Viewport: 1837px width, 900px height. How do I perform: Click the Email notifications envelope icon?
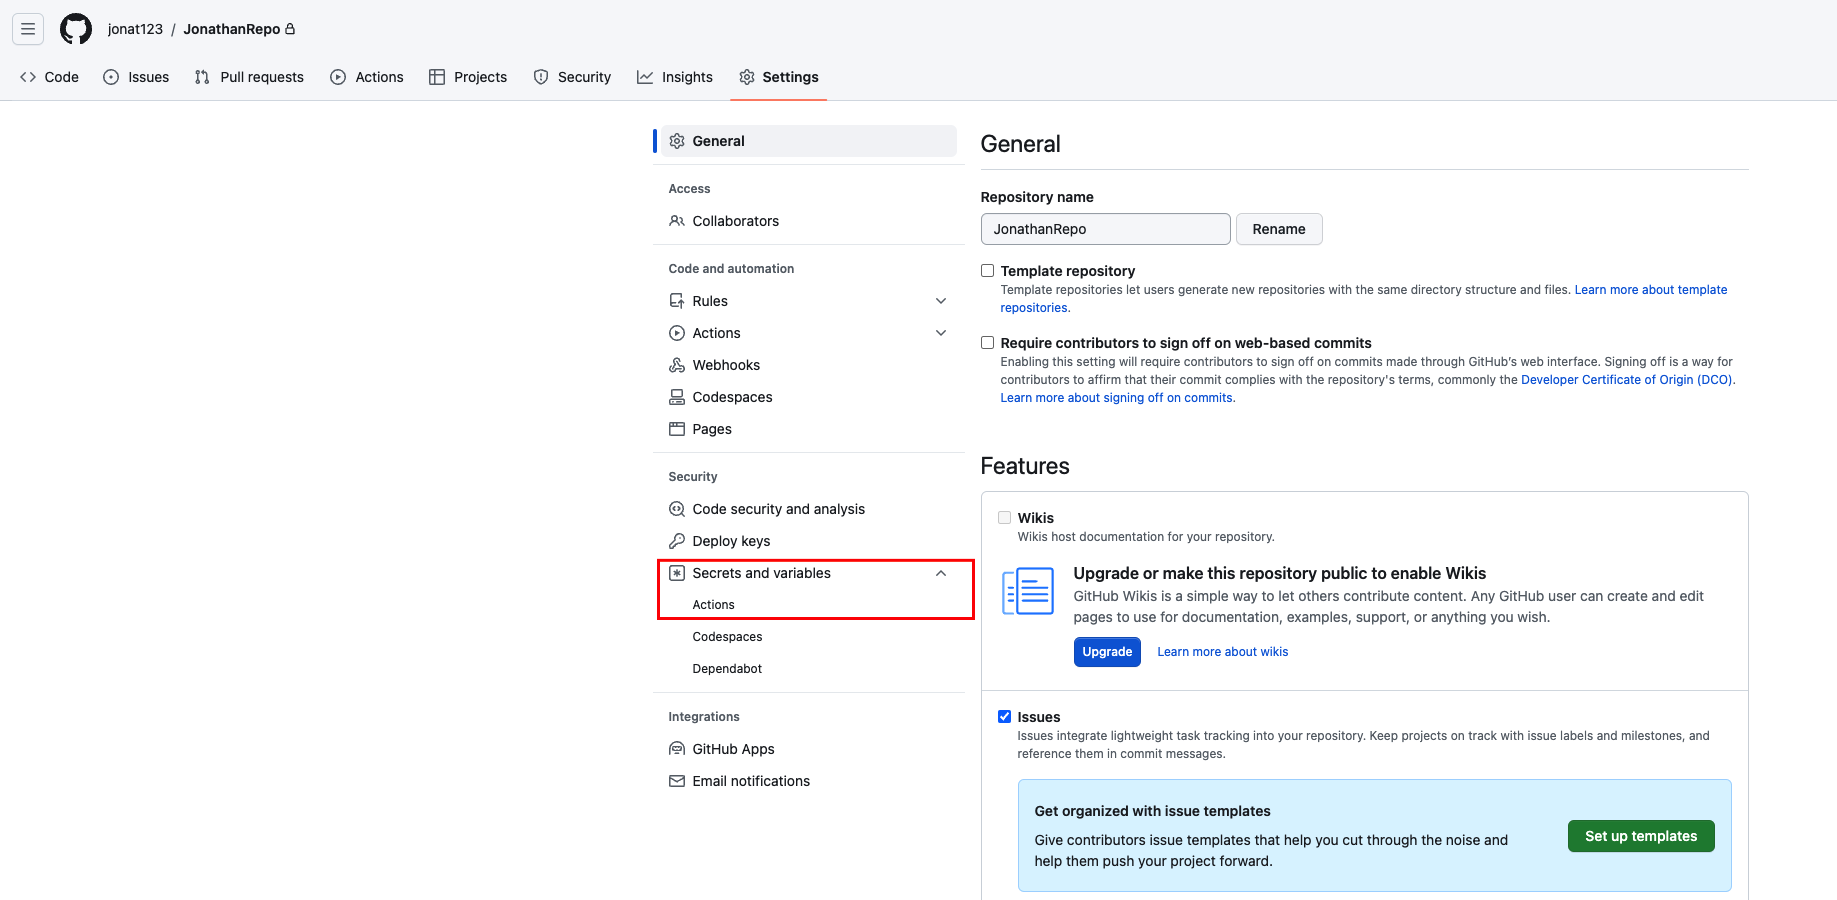point(677,781)
